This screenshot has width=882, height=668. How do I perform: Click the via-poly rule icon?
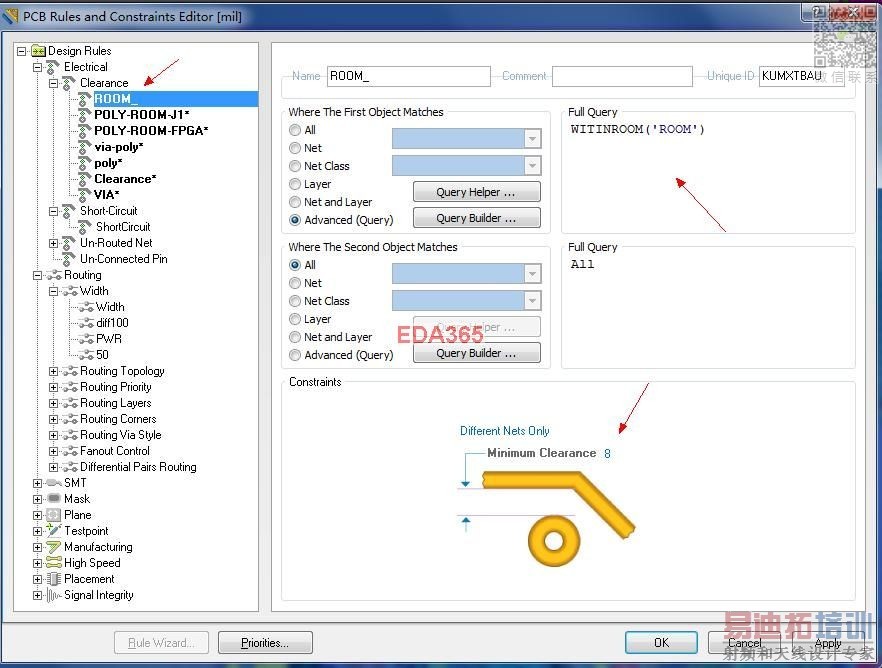tap(84, 147)
